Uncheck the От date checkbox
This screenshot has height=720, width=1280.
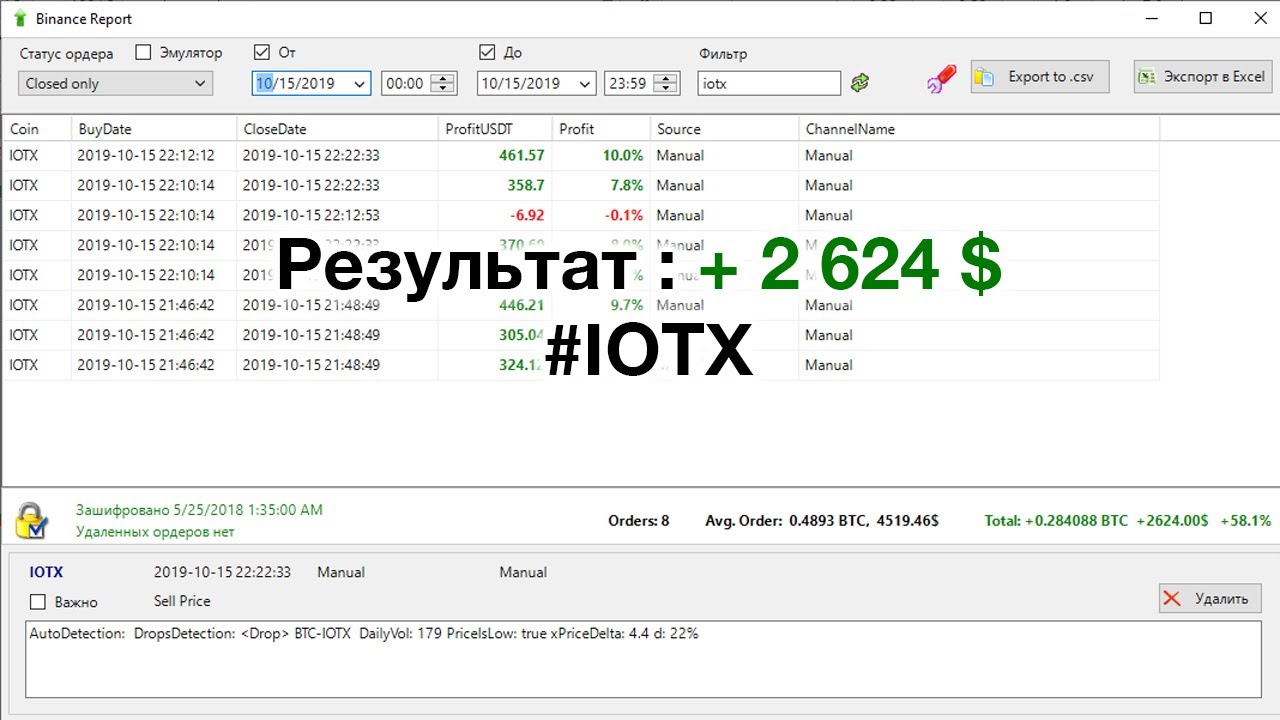click(262, 52)
